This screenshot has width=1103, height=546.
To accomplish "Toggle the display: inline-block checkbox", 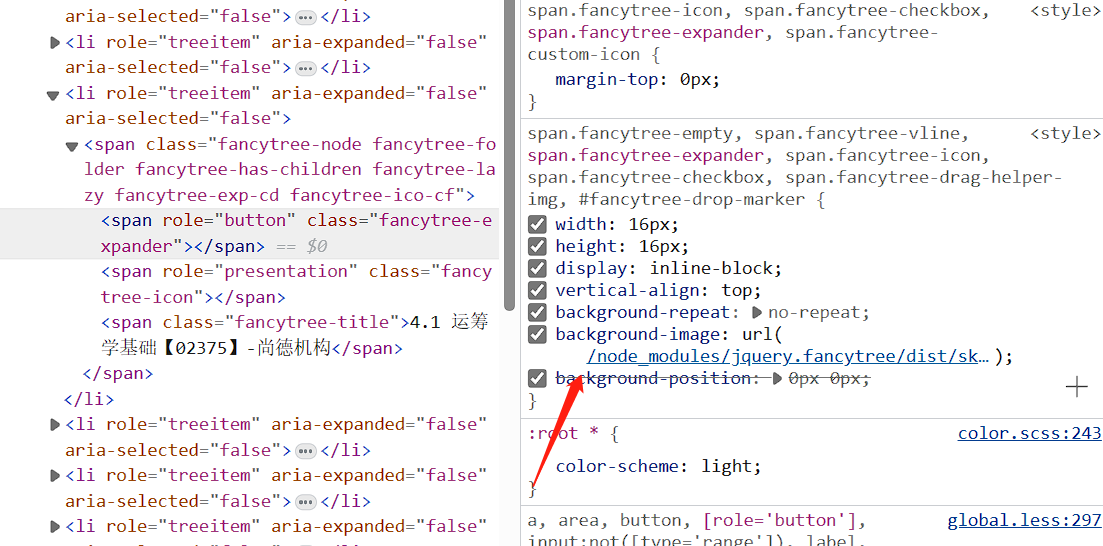I will [x=537, y=269].
